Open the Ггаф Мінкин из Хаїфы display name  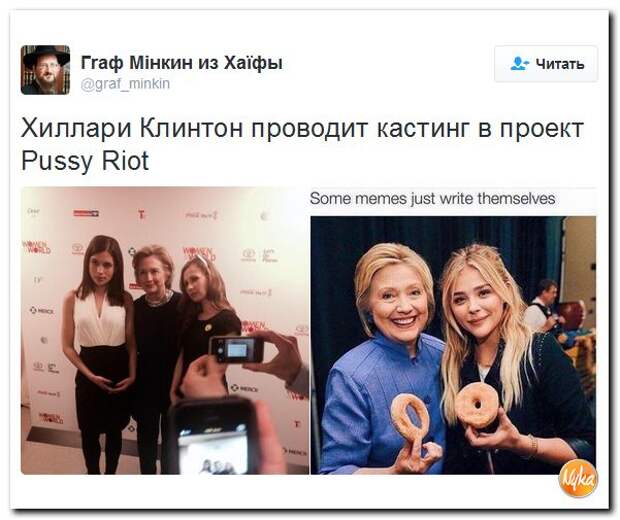tap(182, 62)
